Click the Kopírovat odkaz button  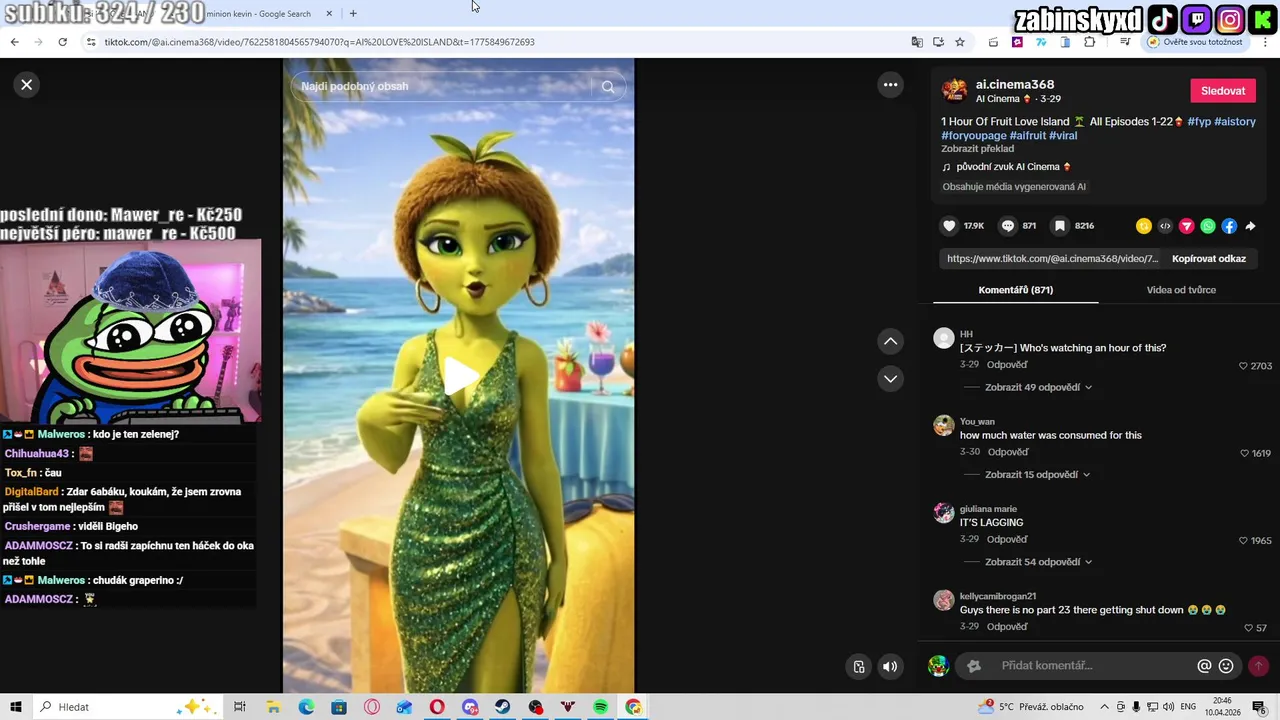coord(1209,258)
